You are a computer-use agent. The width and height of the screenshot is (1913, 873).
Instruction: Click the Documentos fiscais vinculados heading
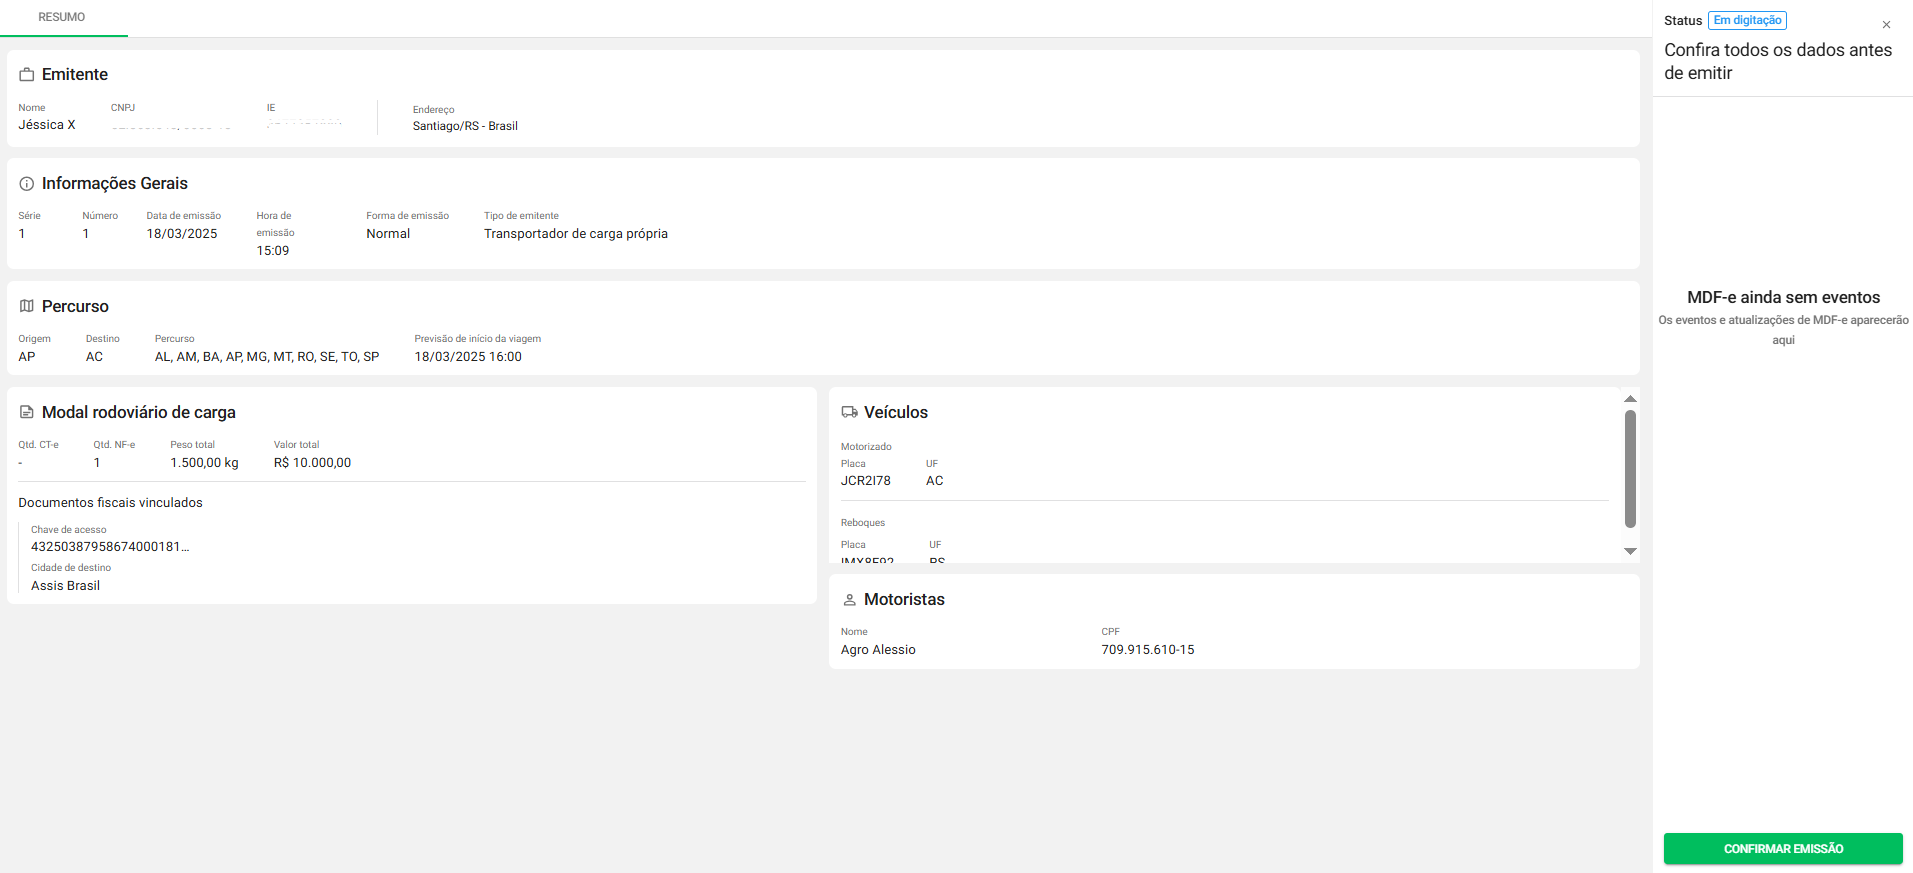click(x=110, y=503)
